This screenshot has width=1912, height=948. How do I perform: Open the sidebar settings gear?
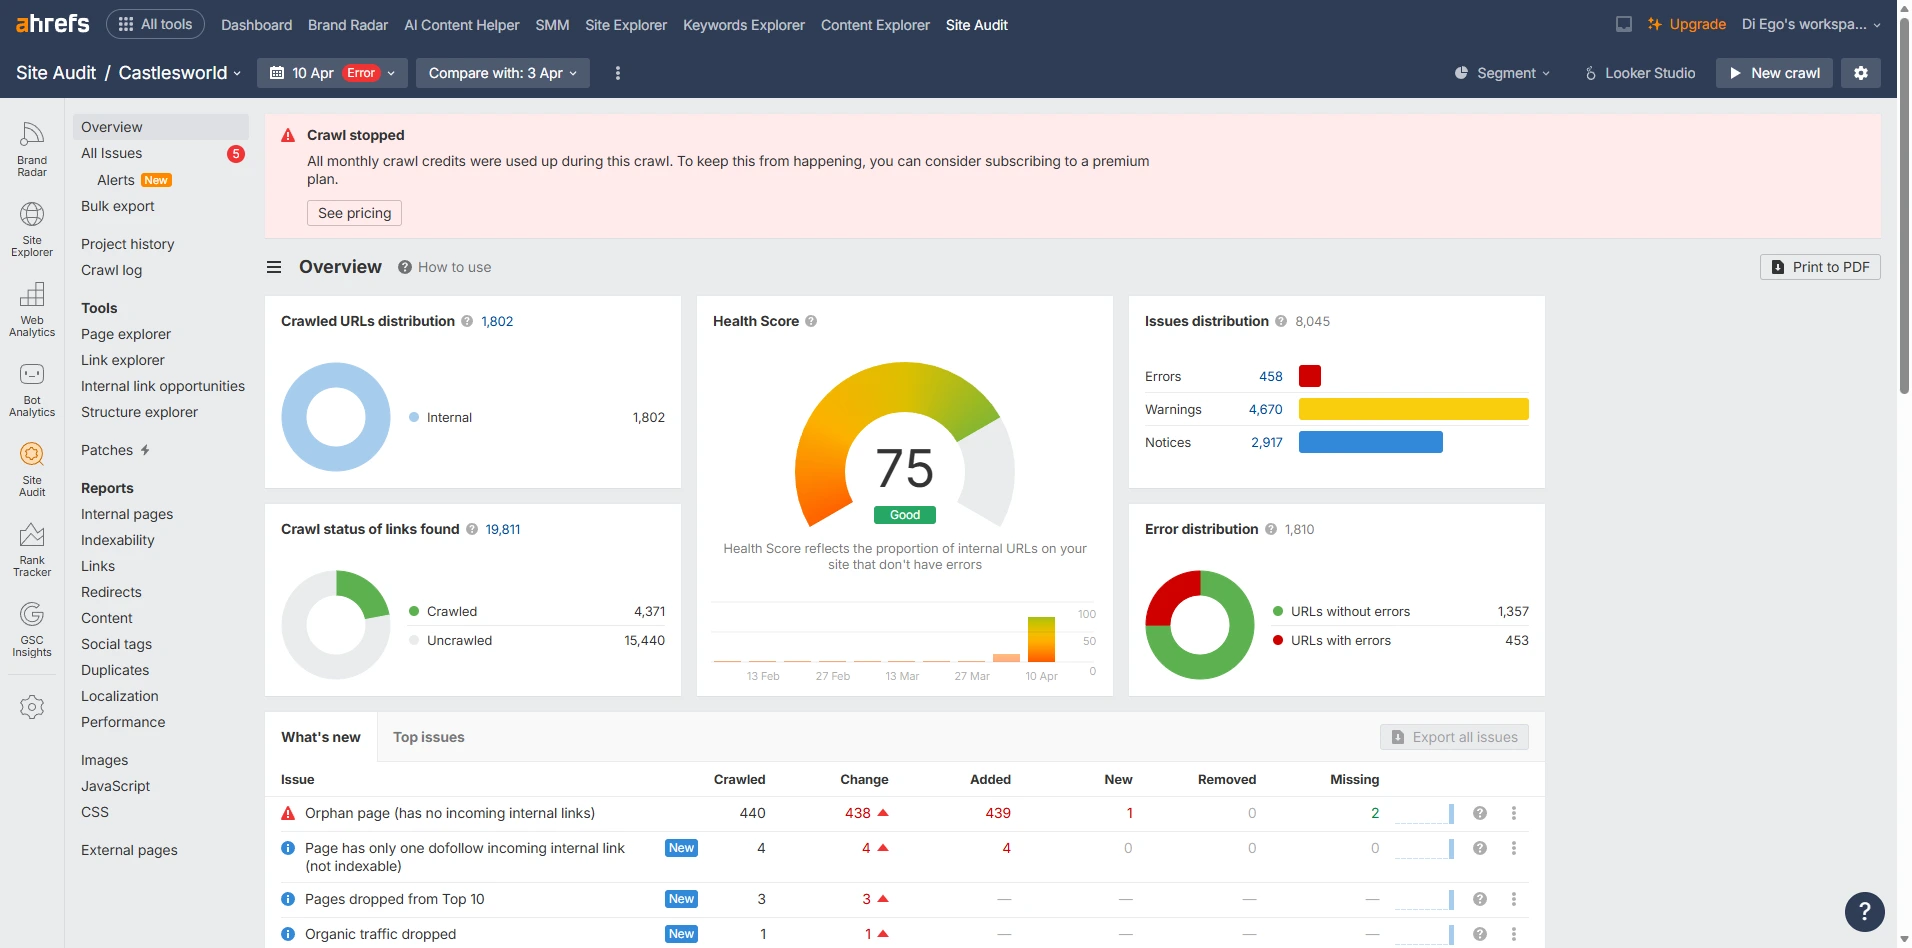tap(32, 707)
